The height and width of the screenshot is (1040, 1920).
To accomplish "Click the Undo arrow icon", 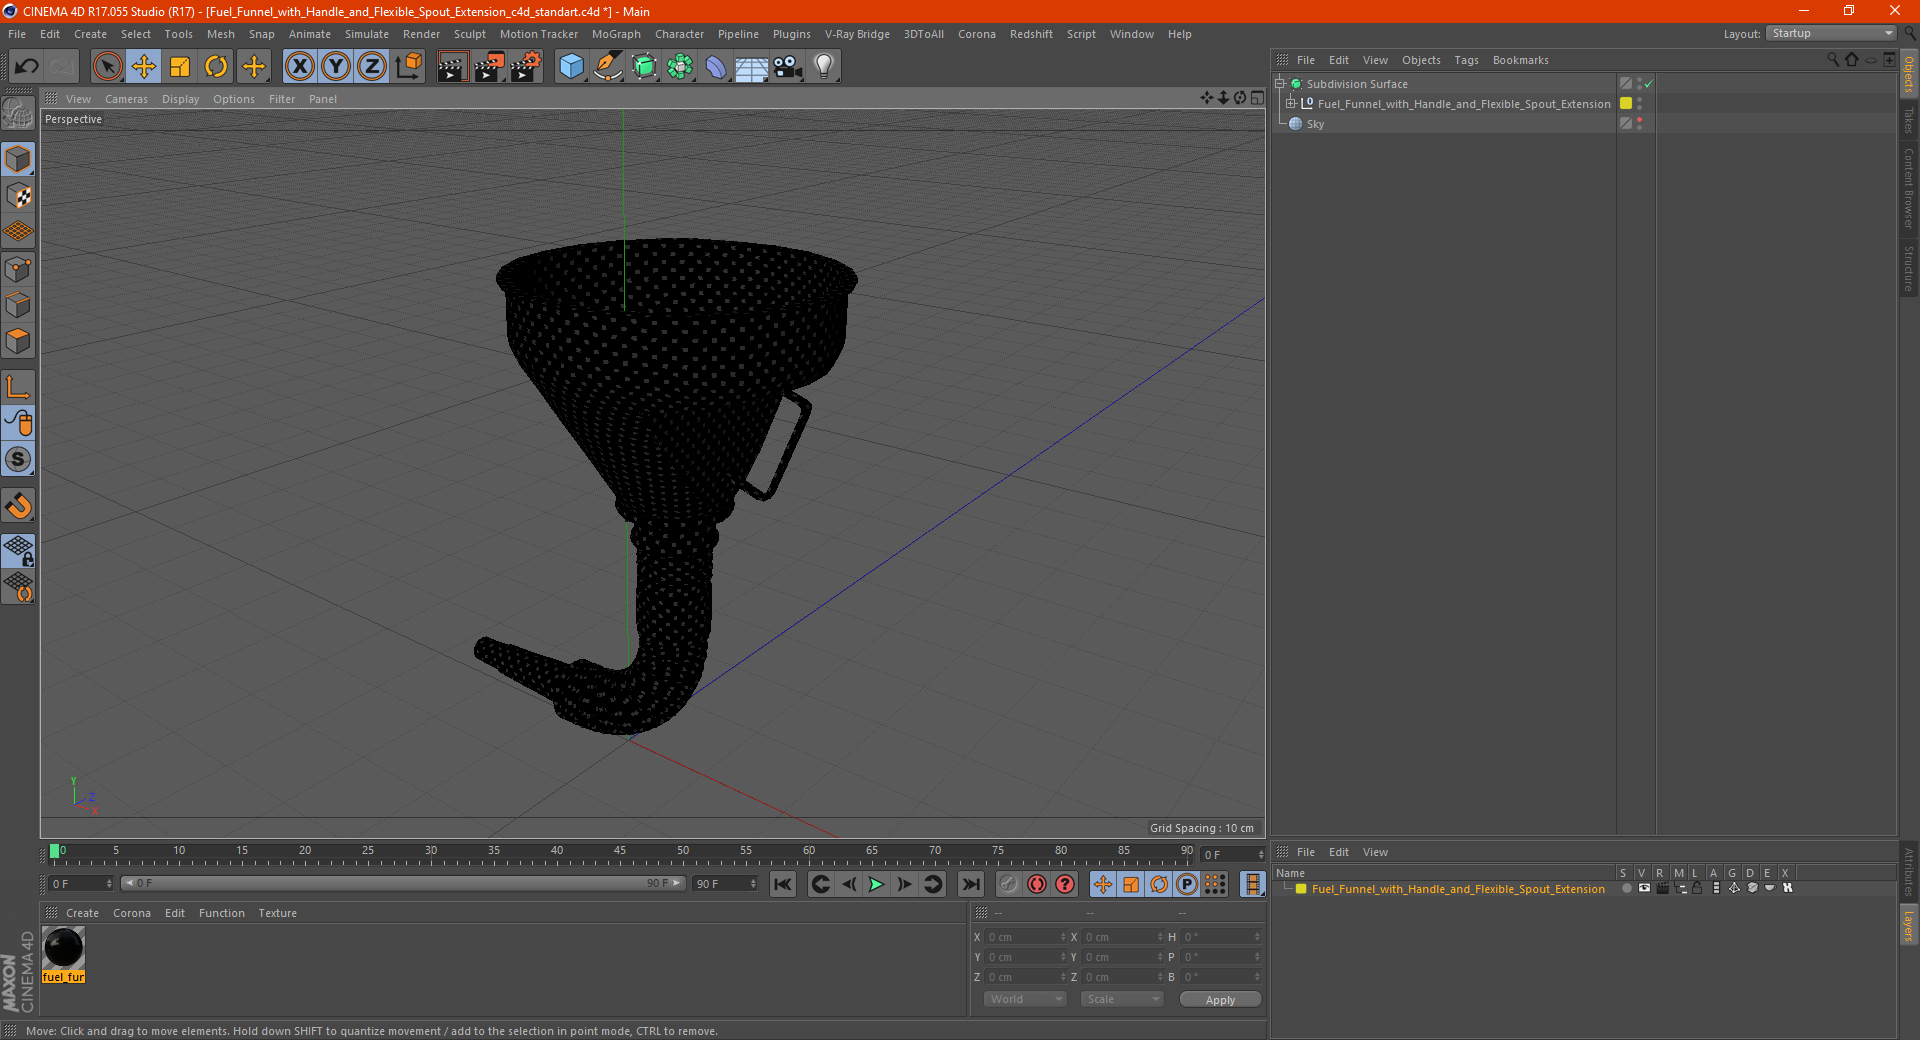I will [27, 67].
